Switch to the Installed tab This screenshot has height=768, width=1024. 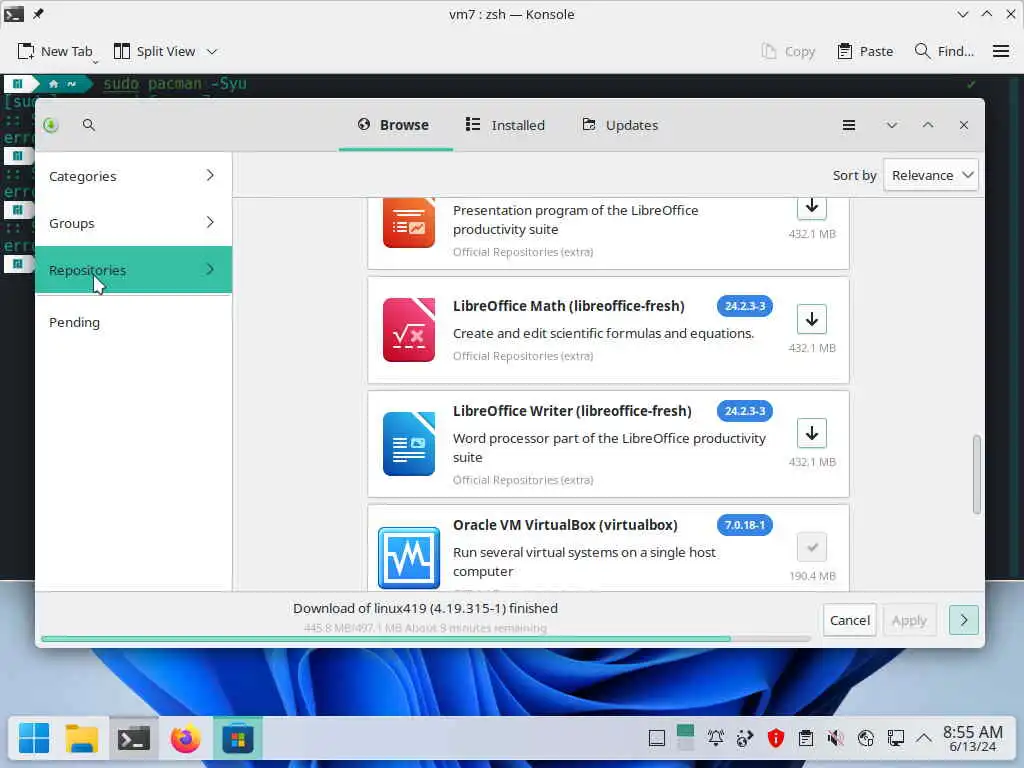[x=505, y=125]
